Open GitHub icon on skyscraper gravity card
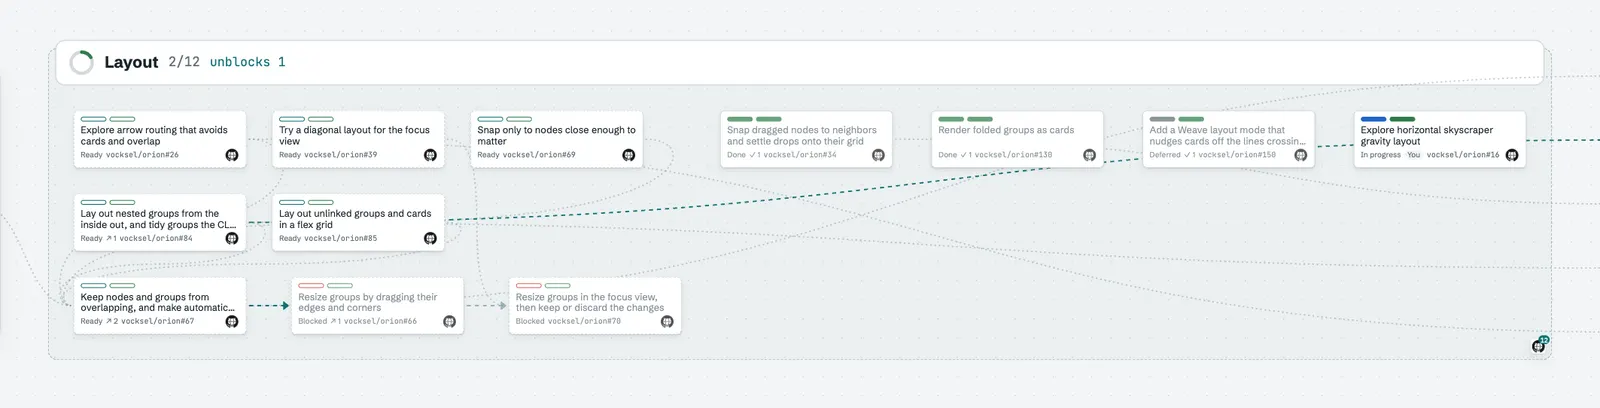Image resolution: width=1600 pixels, height=408 pixels. point(1512,155)
